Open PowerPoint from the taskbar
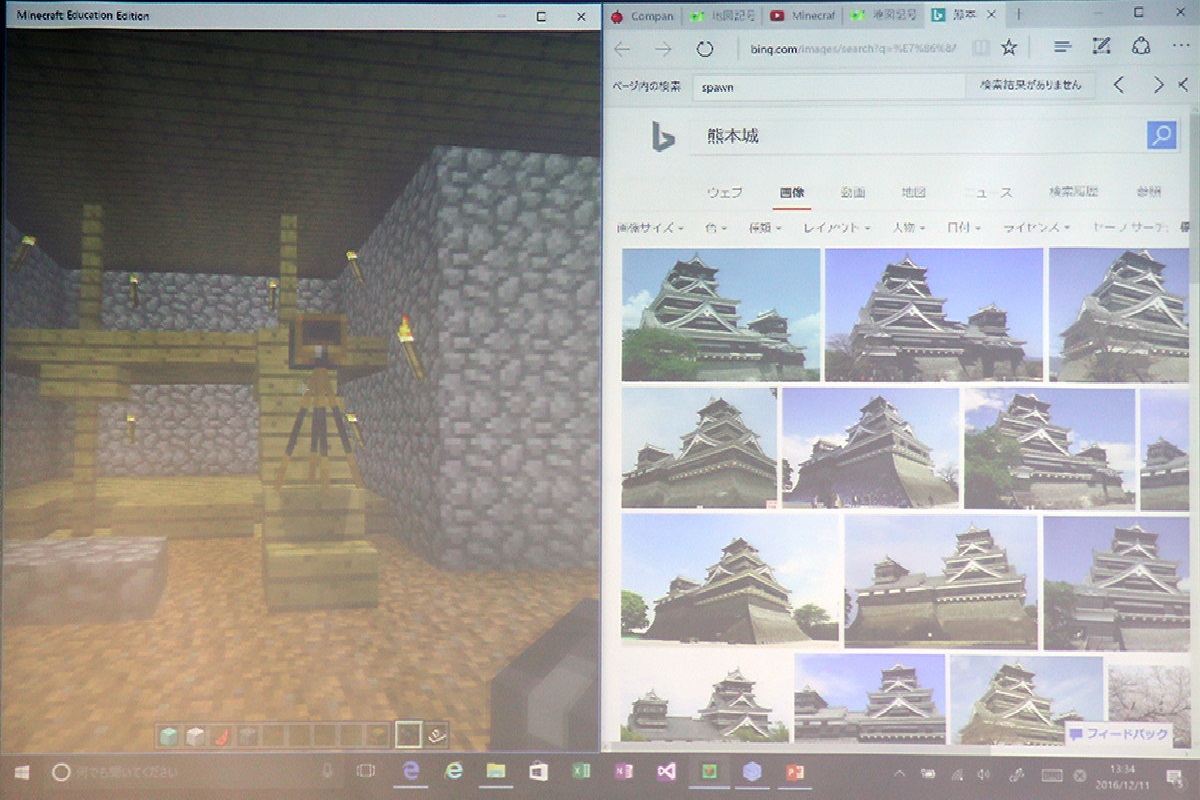Image resolution: width=1200 pixels, height=800 pixels. (796, 772)
